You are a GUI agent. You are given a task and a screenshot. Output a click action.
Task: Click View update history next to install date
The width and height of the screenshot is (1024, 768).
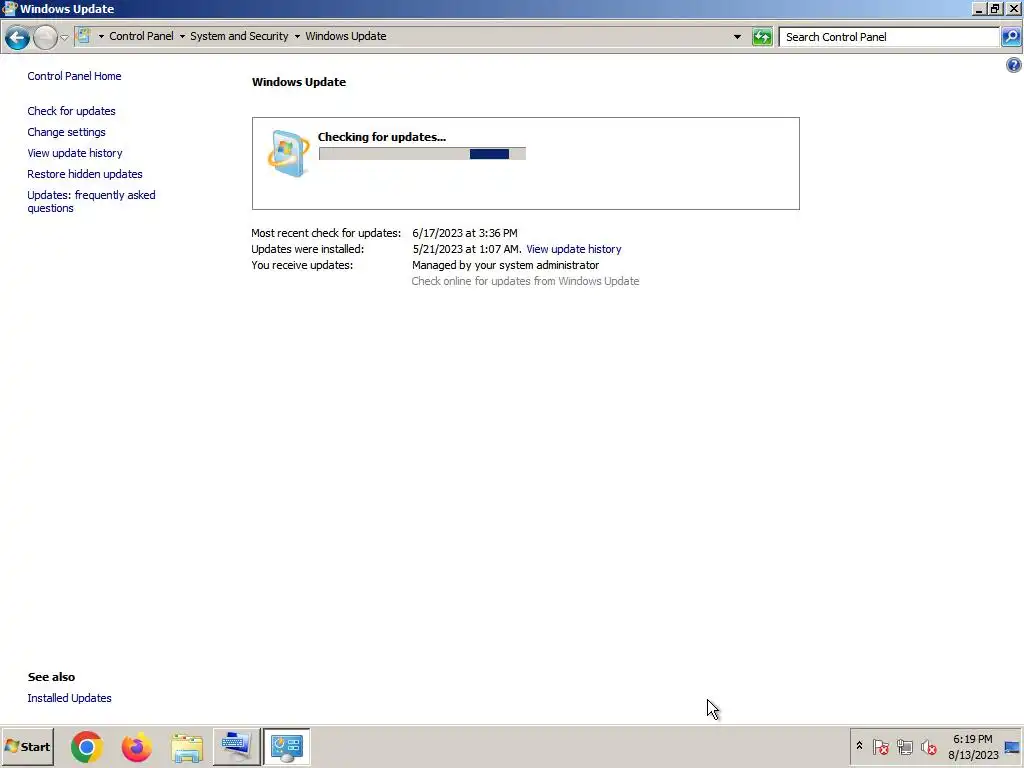coord(573,249)
